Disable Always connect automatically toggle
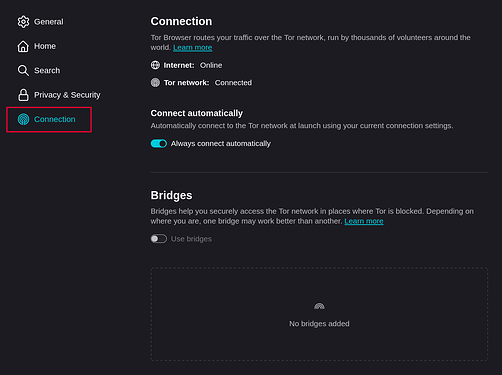Image resolution: width=502 pixels, height=375 pixels. (x=159, y=144)
